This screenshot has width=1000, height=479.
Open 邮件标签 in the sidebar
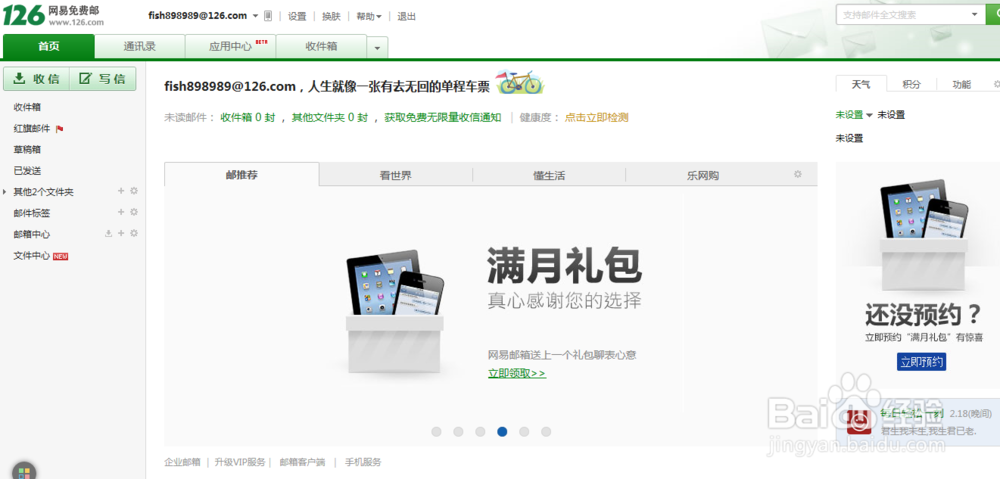point(31,212)
